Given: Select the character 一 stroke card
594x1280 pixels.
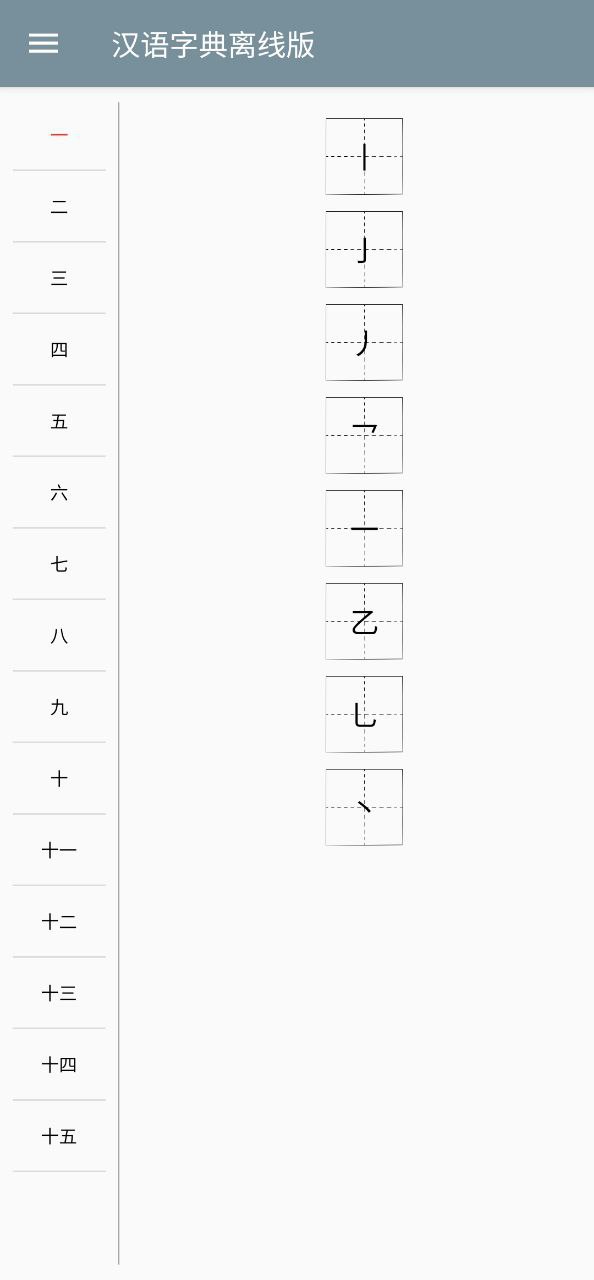Looking at the screenshot, I should pos(363,528).
